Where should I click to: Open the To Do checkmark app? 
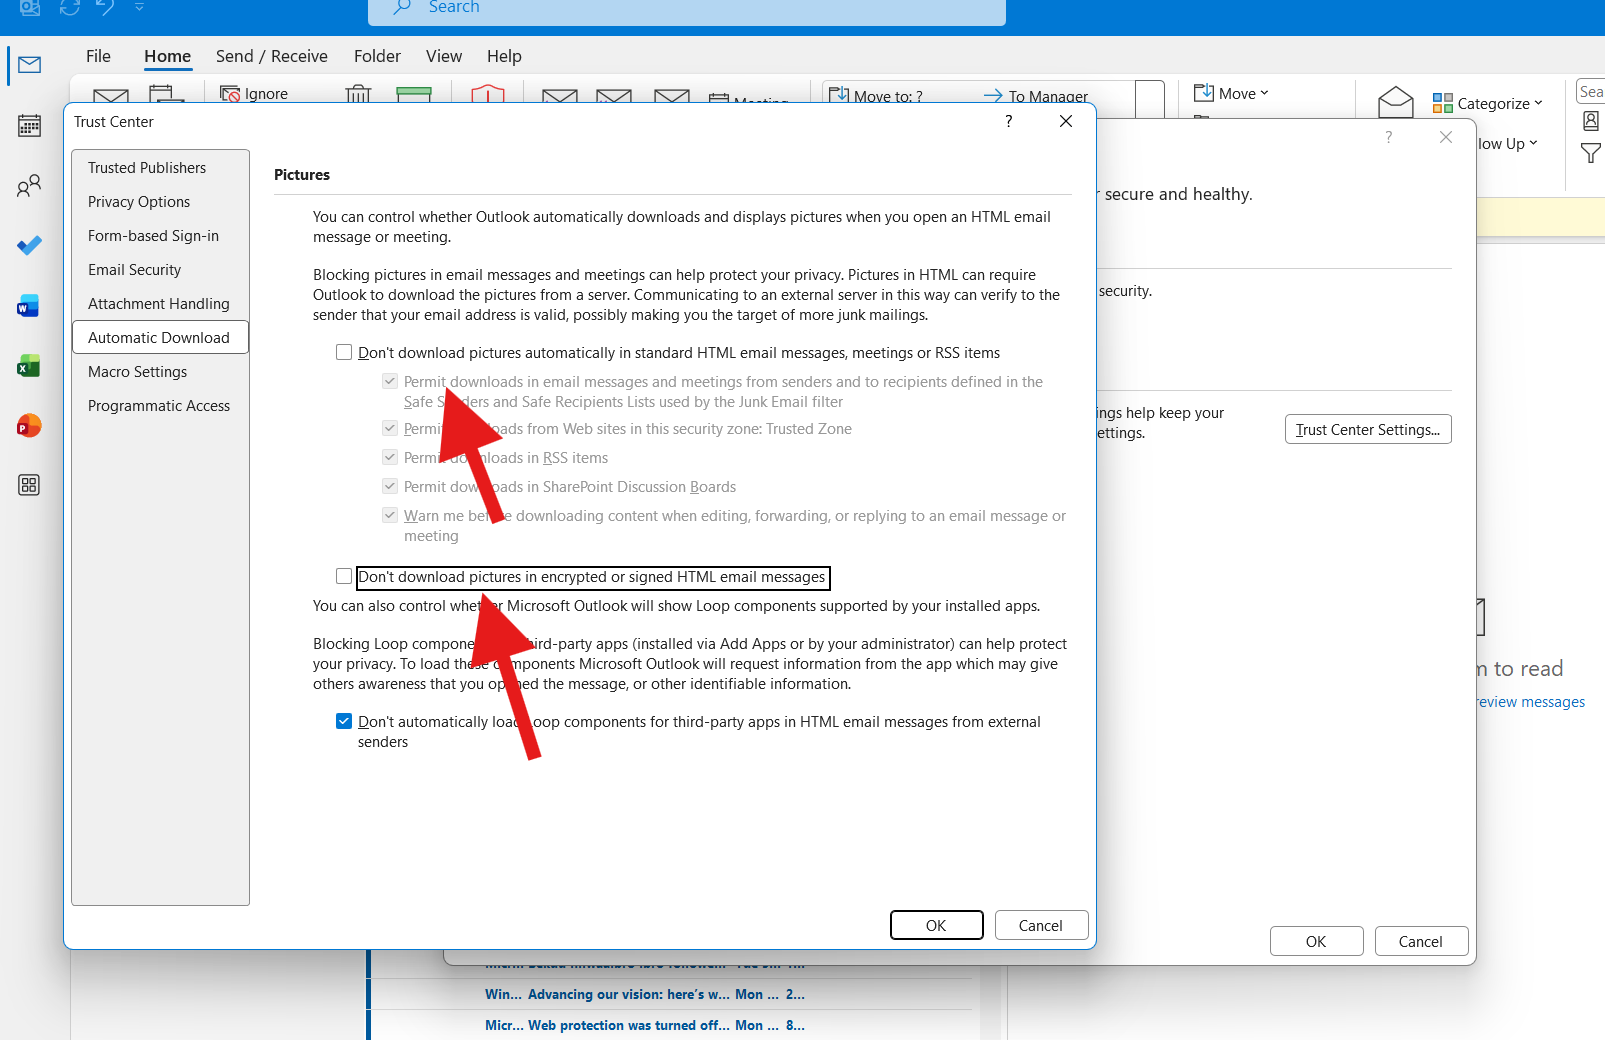(29, 245)
